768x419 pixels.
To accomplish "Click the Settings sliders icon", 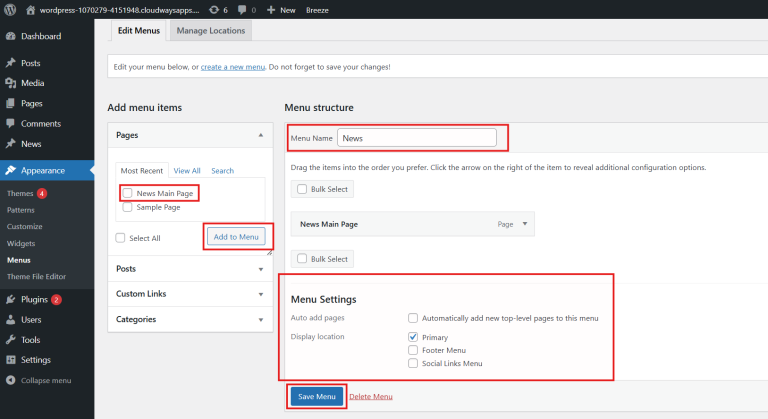I will pyautogui.click(x=10, y=360).
